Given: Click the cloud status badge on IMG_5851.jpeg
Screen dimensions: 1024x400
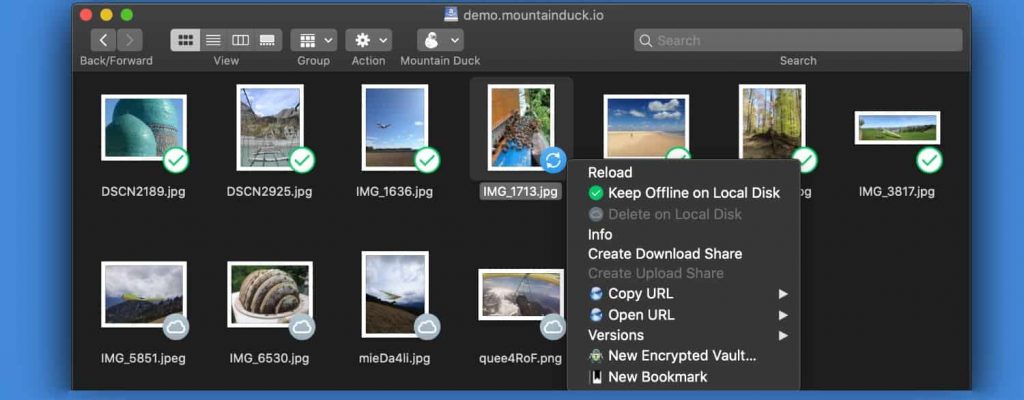Looking at the screenshot, I should [x=175, y=326].
